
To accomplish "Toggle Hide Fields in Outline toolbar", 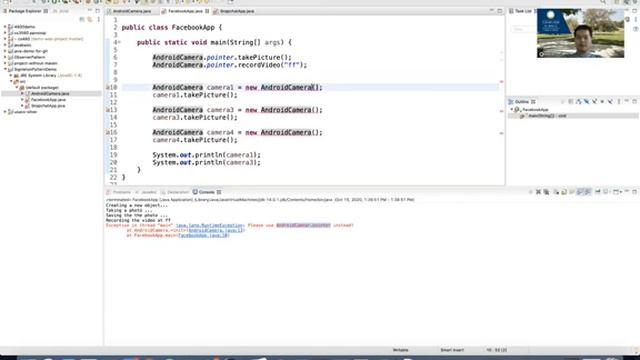I will pyautogui.click(x=587, y=102).
